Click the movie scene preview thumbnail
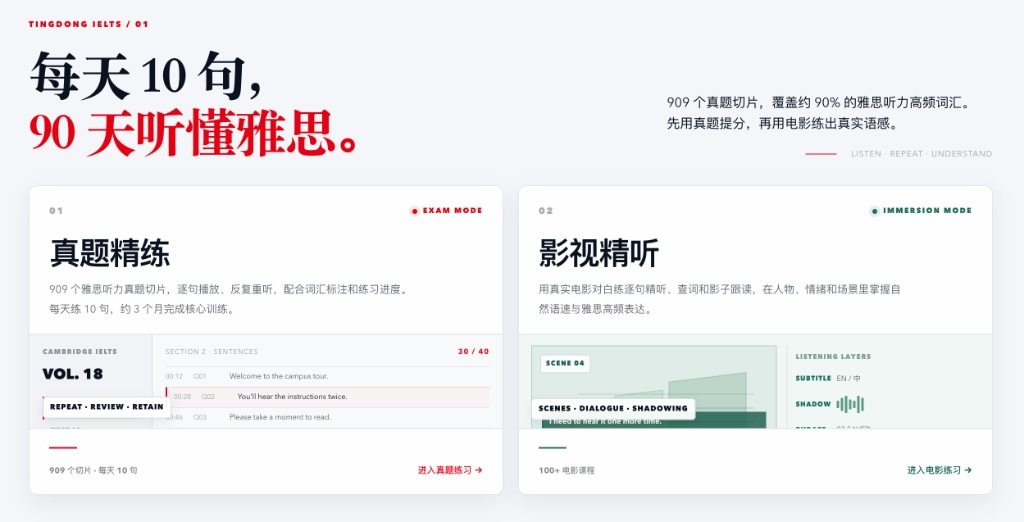 click(654, 387)
